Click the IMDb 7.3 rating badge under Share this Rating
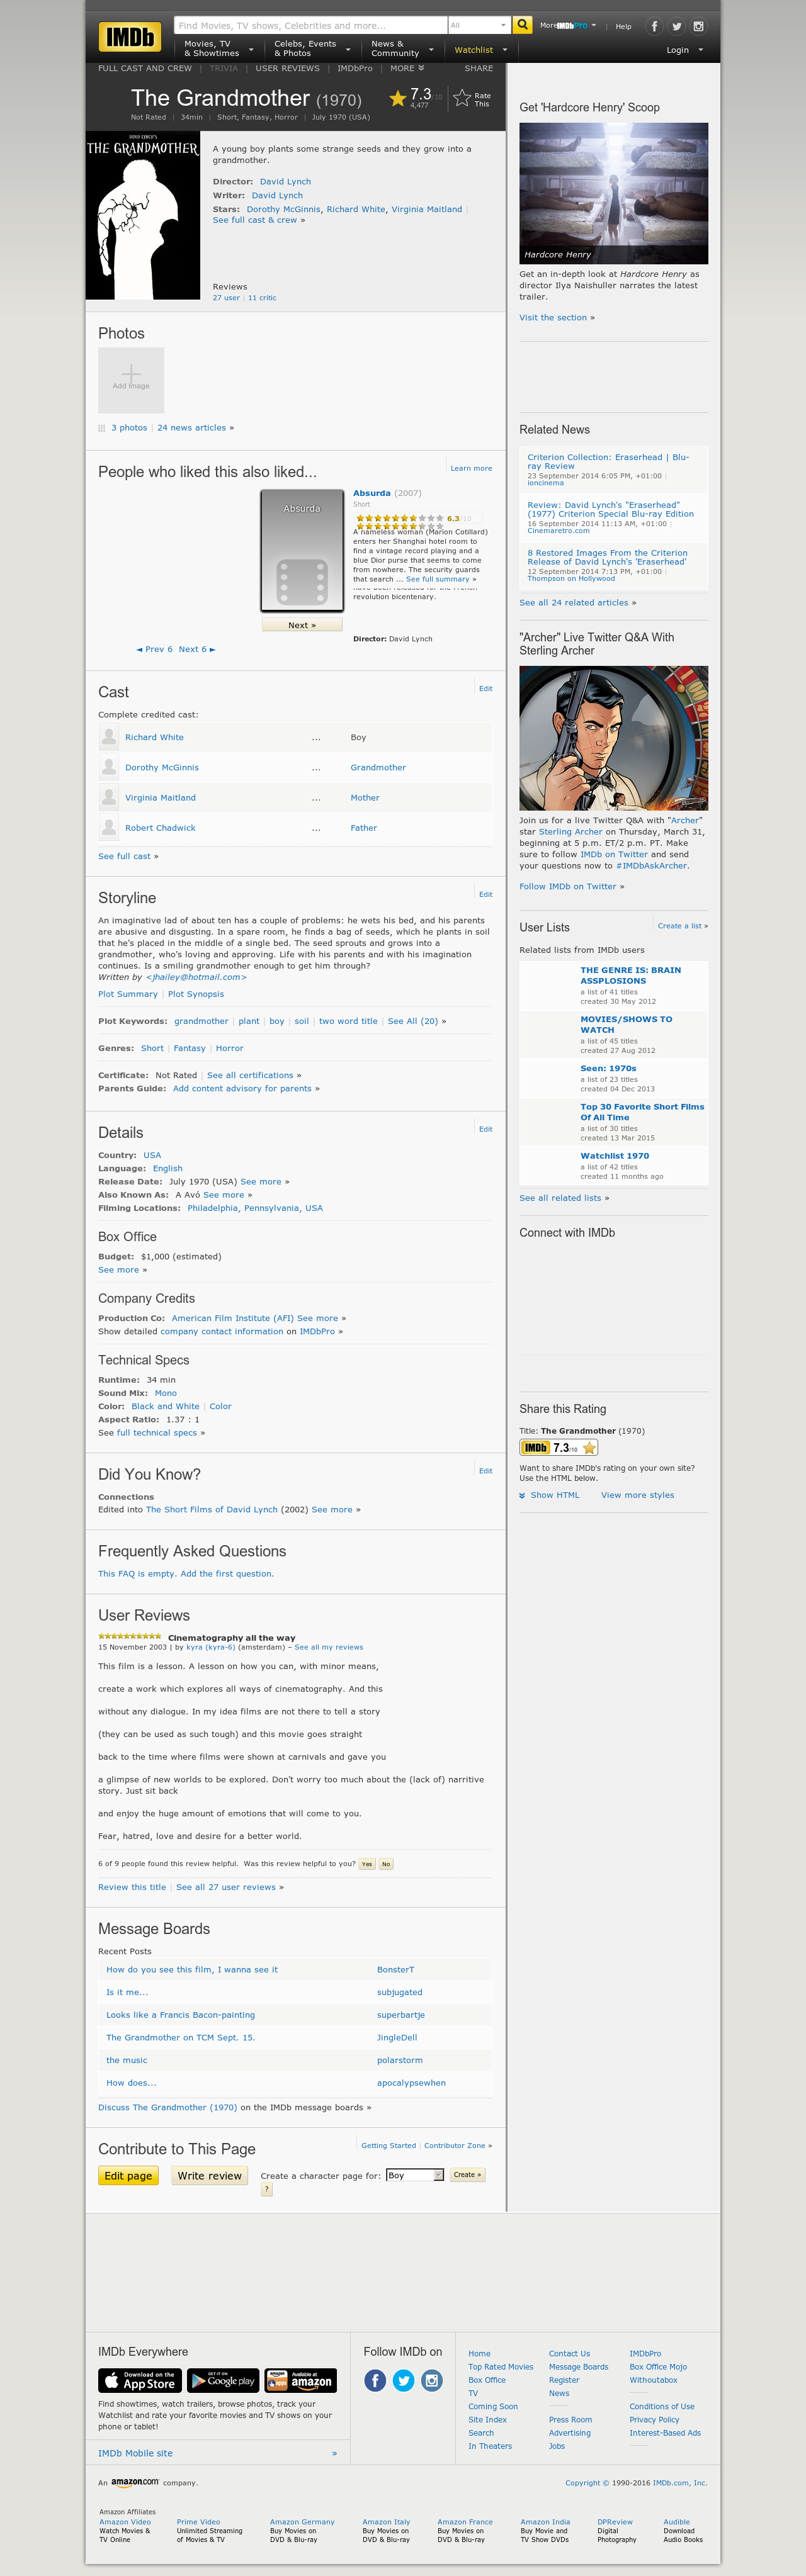Screen dimensions: 806x2576 tap(559, 1448)
